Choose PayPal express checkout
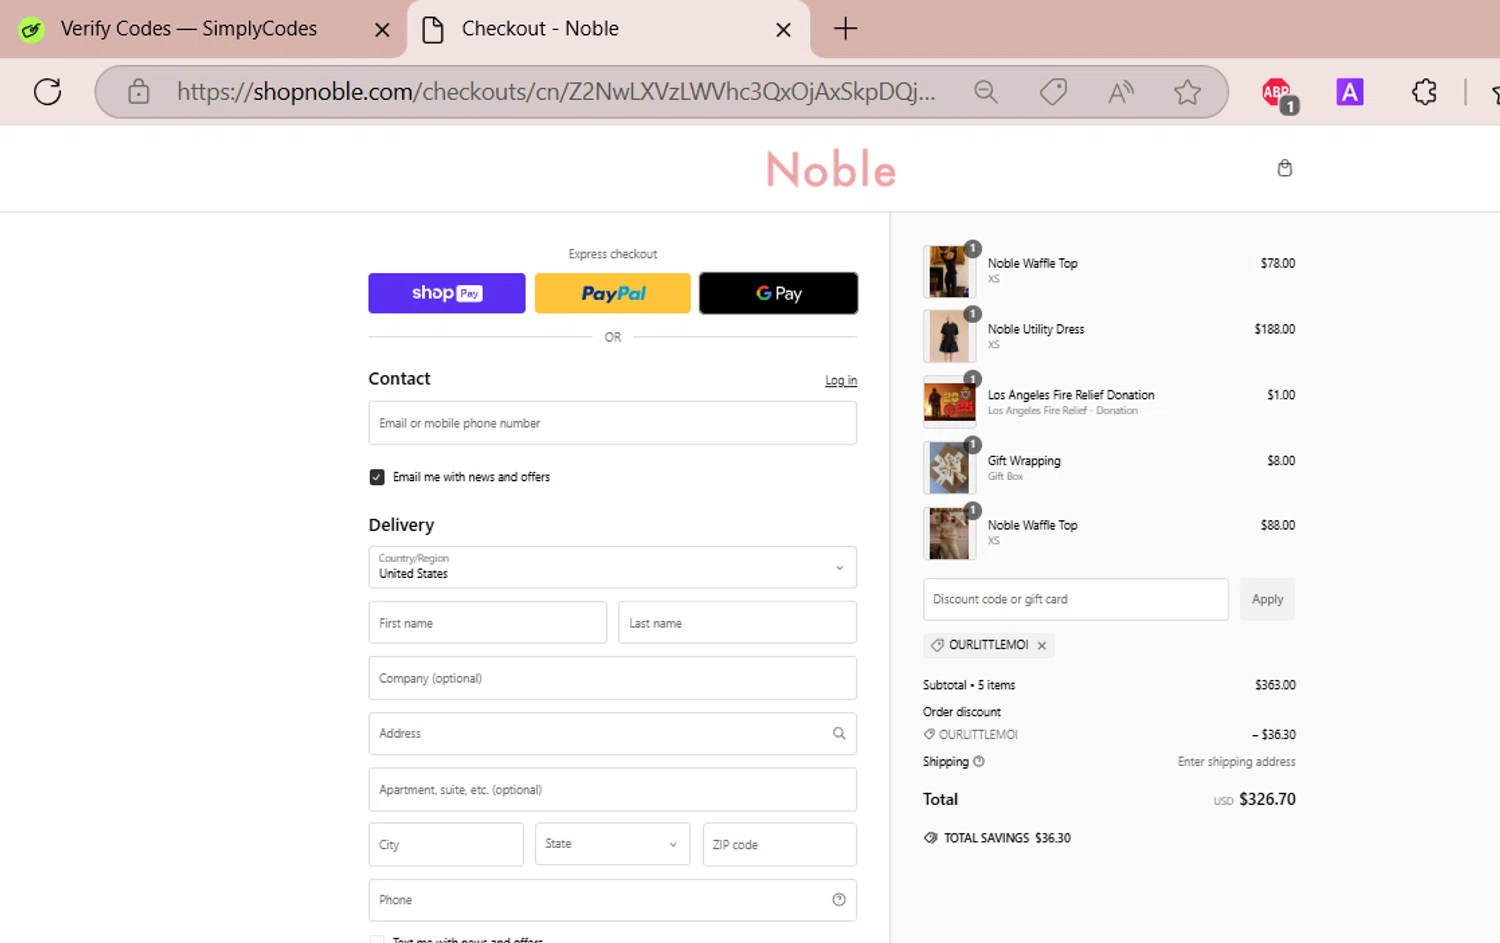1500x943 pixels. tap(613, 293)
